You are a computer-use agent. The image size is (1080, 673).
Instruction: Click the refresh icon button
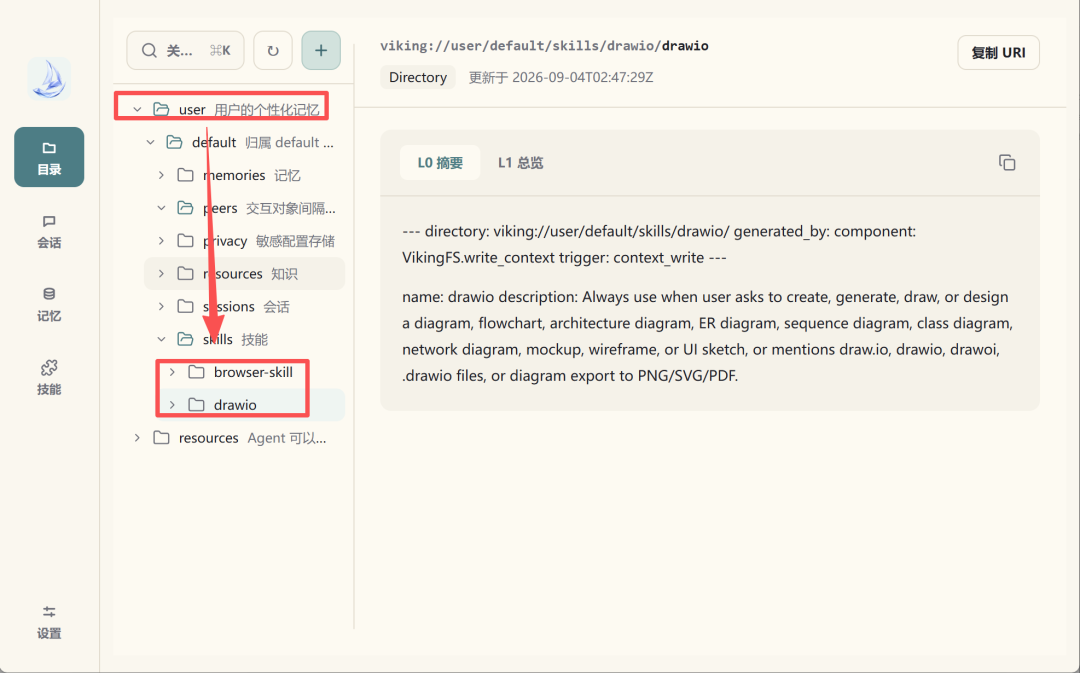click(273, 50)
